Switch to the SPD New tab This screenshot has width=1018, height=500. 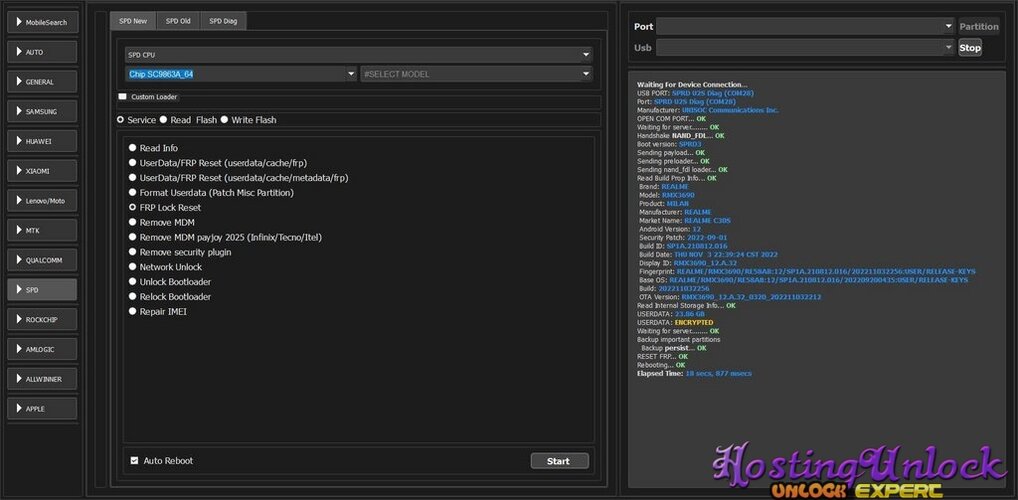tap(133, 21)
